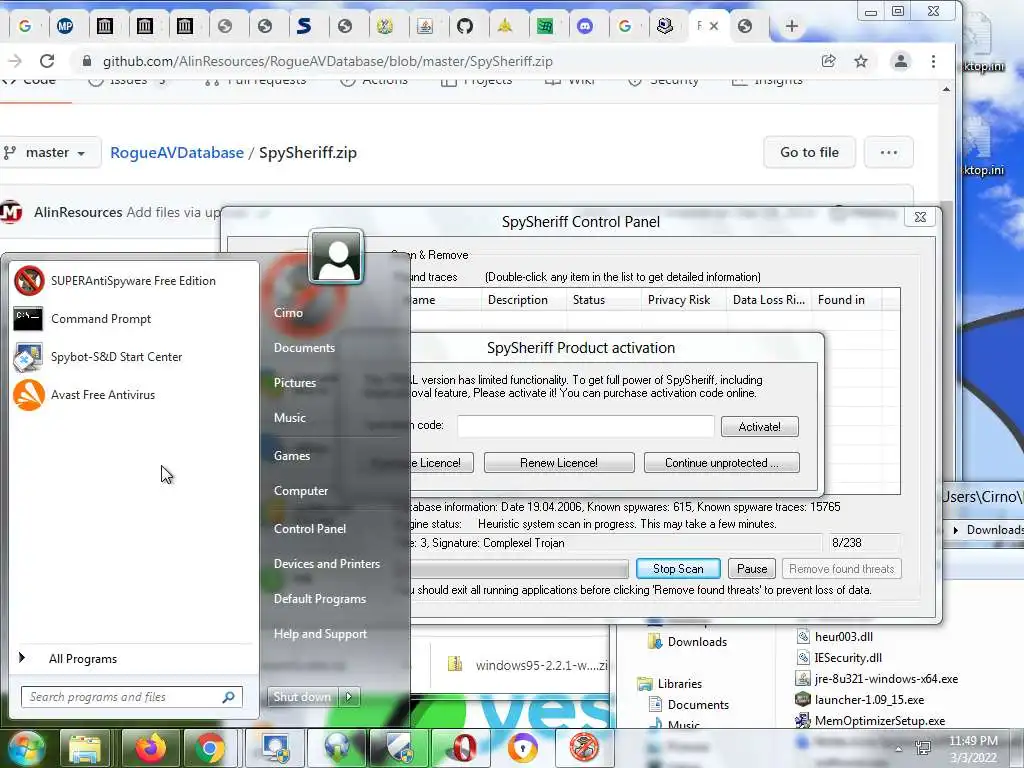This screenshot has width=1024, height=768.
Task: Open Control Panel from Start menu
Action: (310, 529)
